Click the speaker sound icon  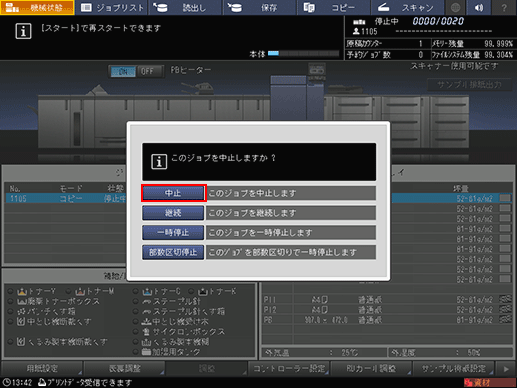point(479,7)
